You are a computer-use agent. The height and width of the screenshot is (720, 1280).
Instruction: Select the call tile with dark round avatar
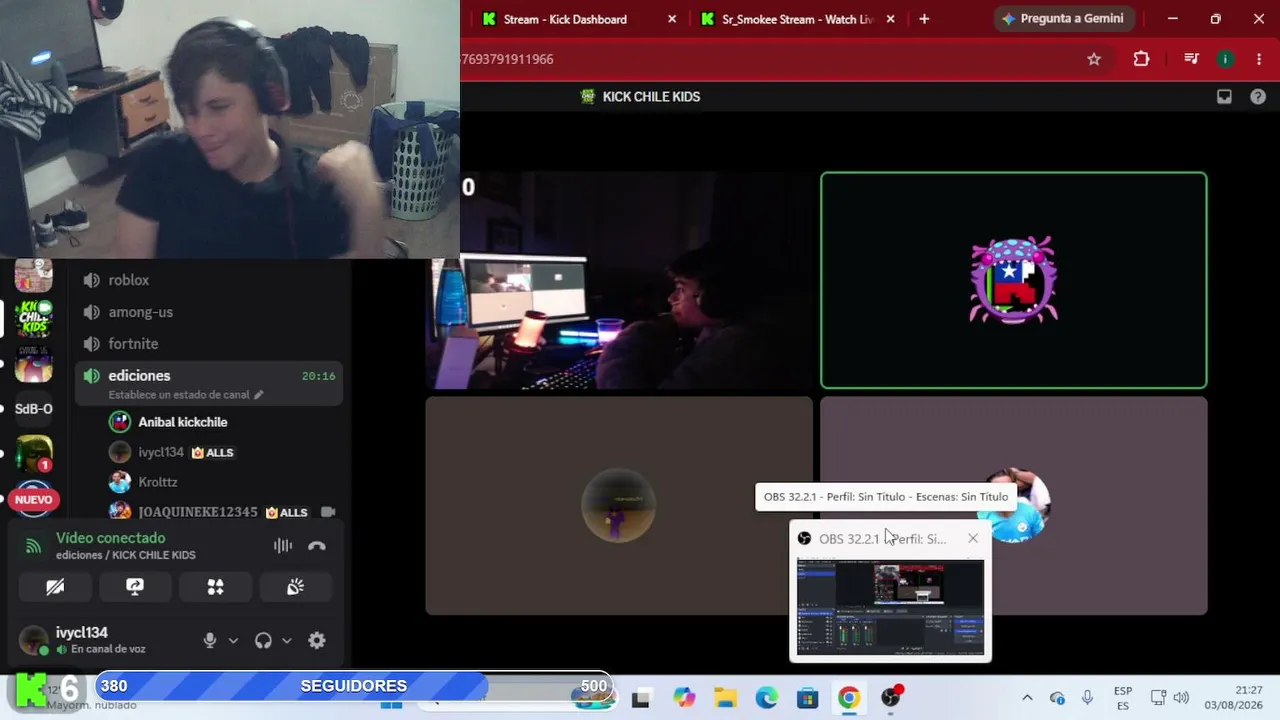click(619, 506)
